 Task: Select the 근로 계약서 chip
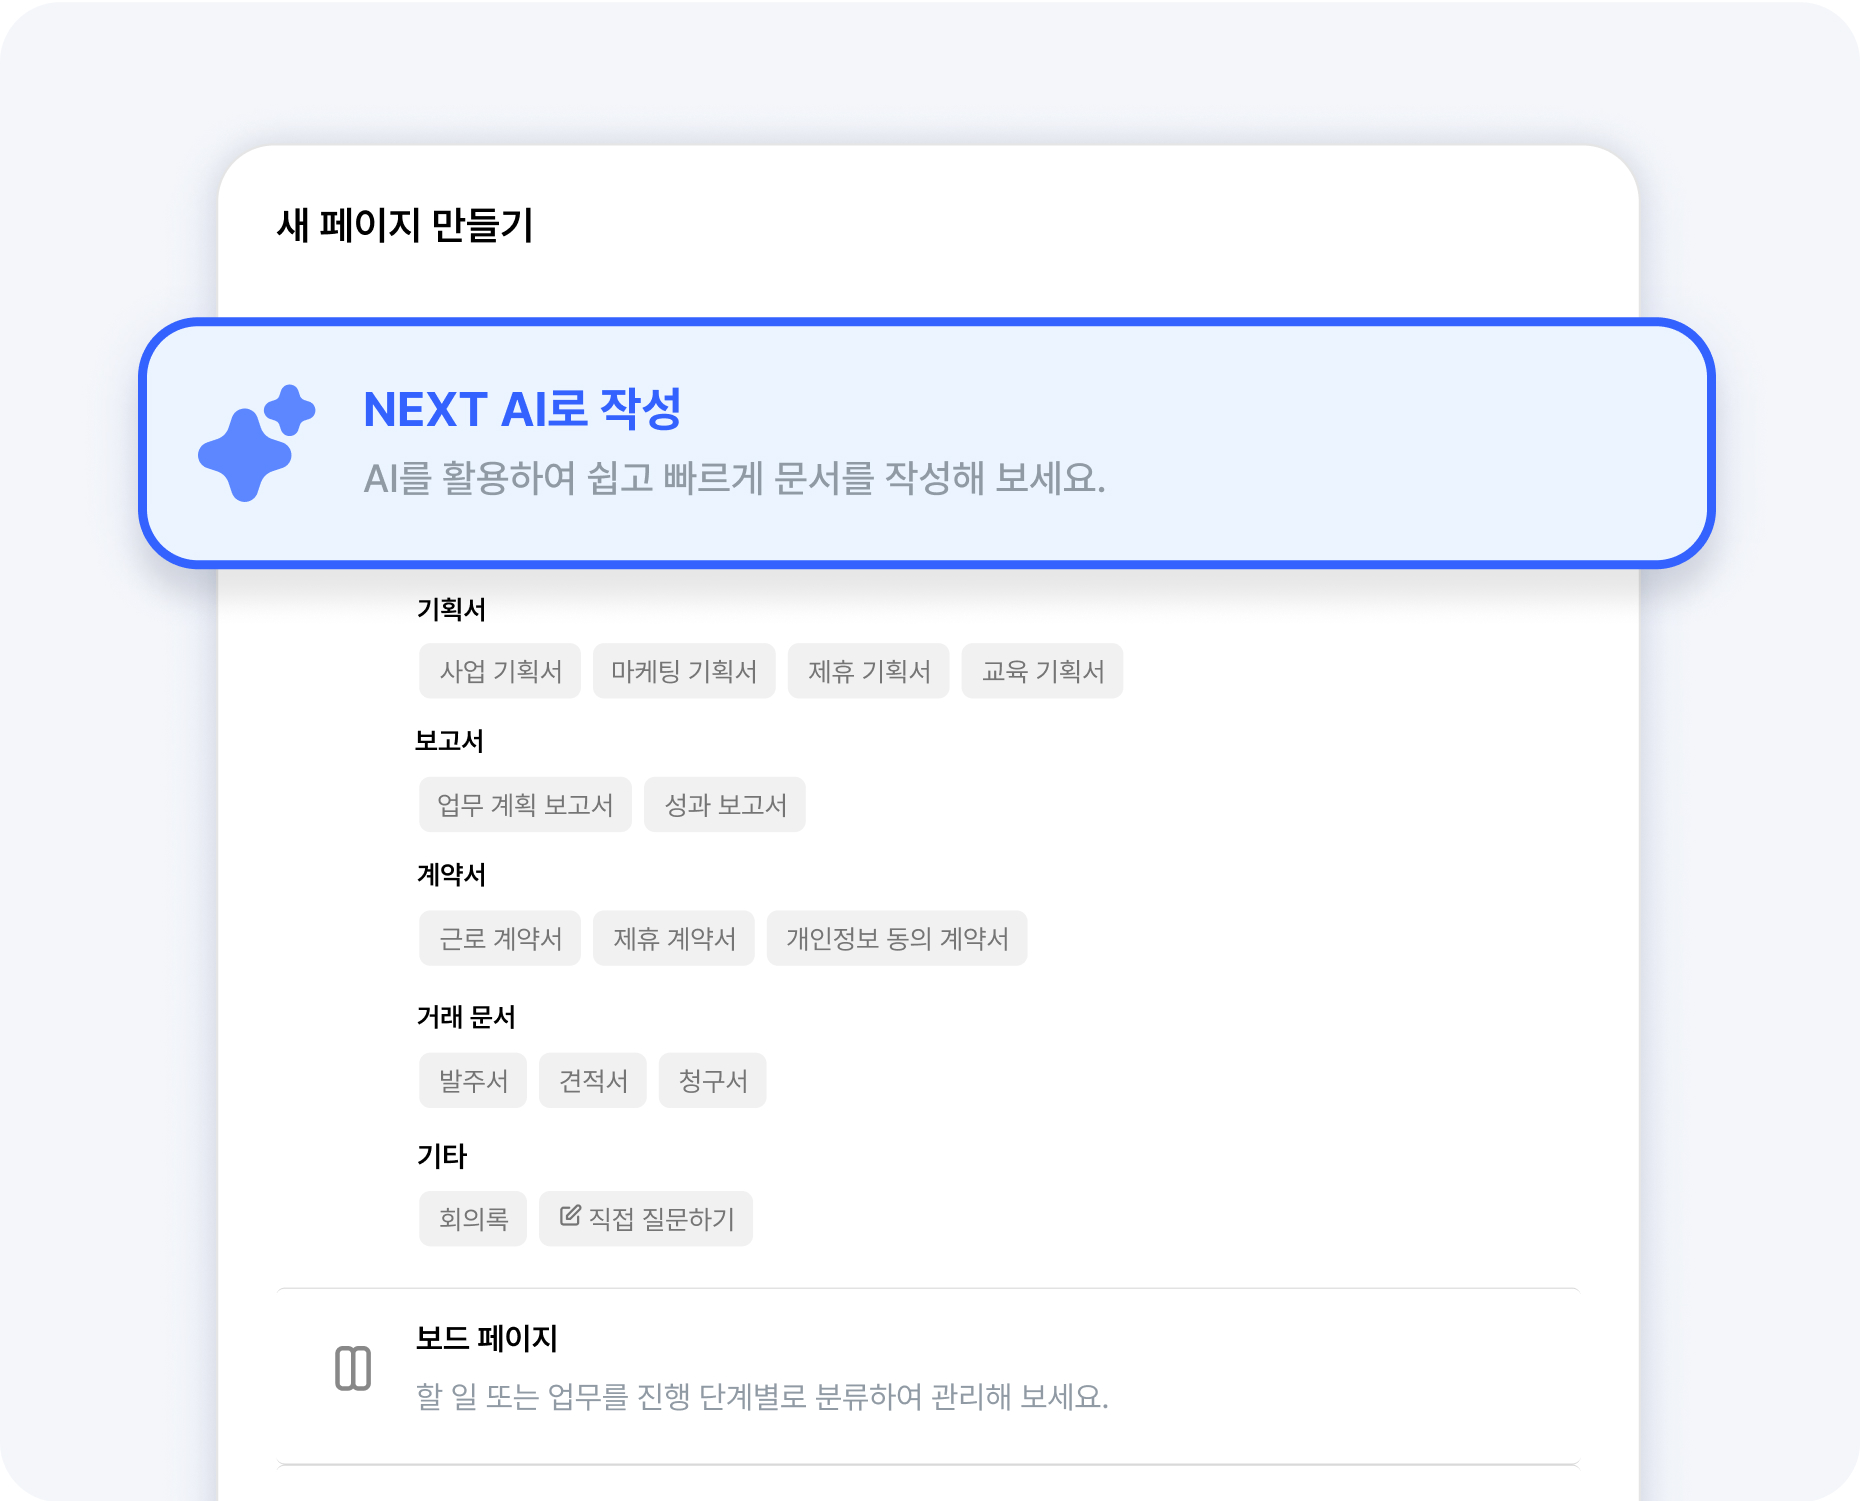point(500,938)
